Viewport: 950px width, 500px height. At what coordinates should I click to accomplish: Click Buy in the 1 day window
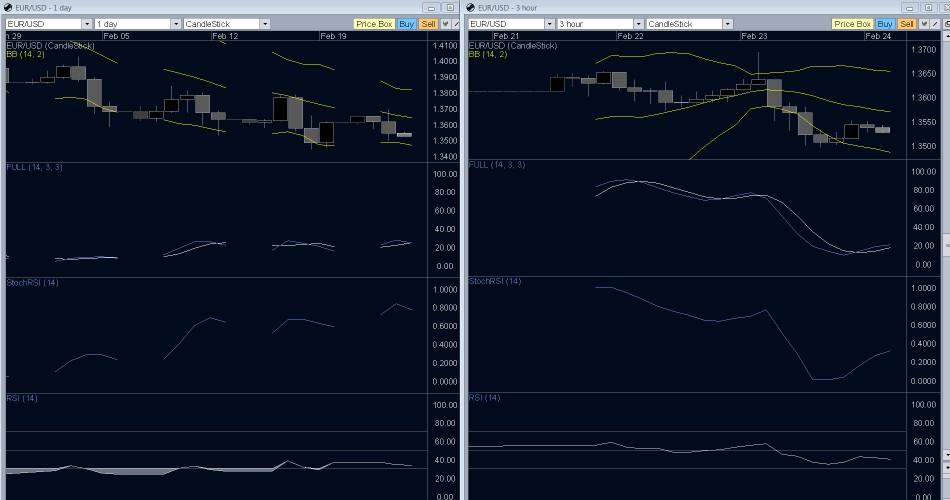tap(407, 24)
